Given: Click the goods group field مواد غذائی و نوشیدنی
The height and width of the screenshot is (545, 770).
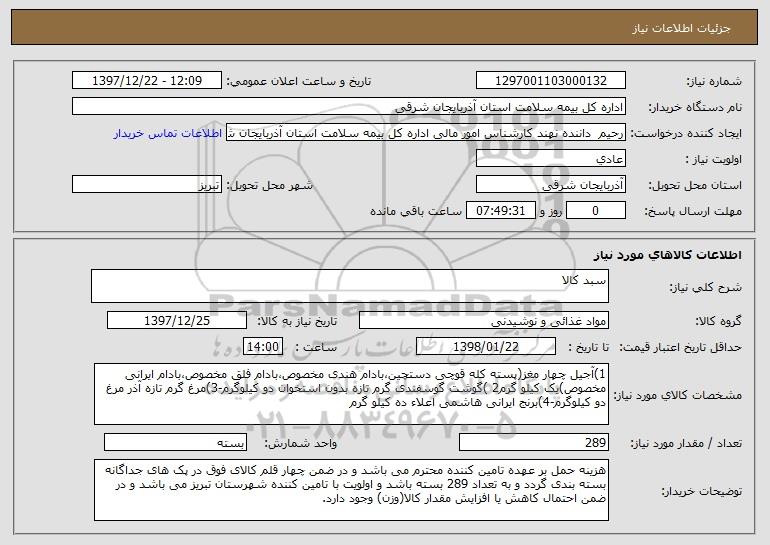Looking at the screenshot, I should point(484,321).
